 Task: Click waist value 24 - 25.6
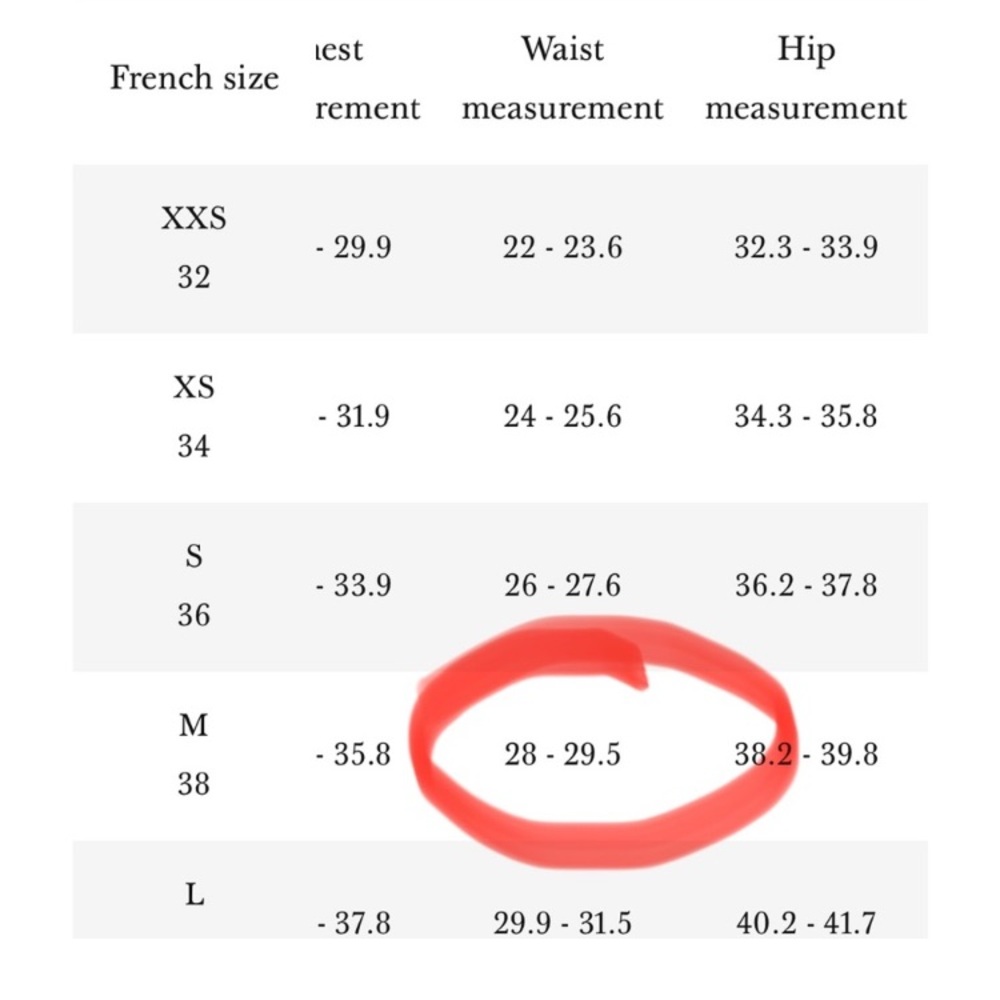click(x=562, y=416)
